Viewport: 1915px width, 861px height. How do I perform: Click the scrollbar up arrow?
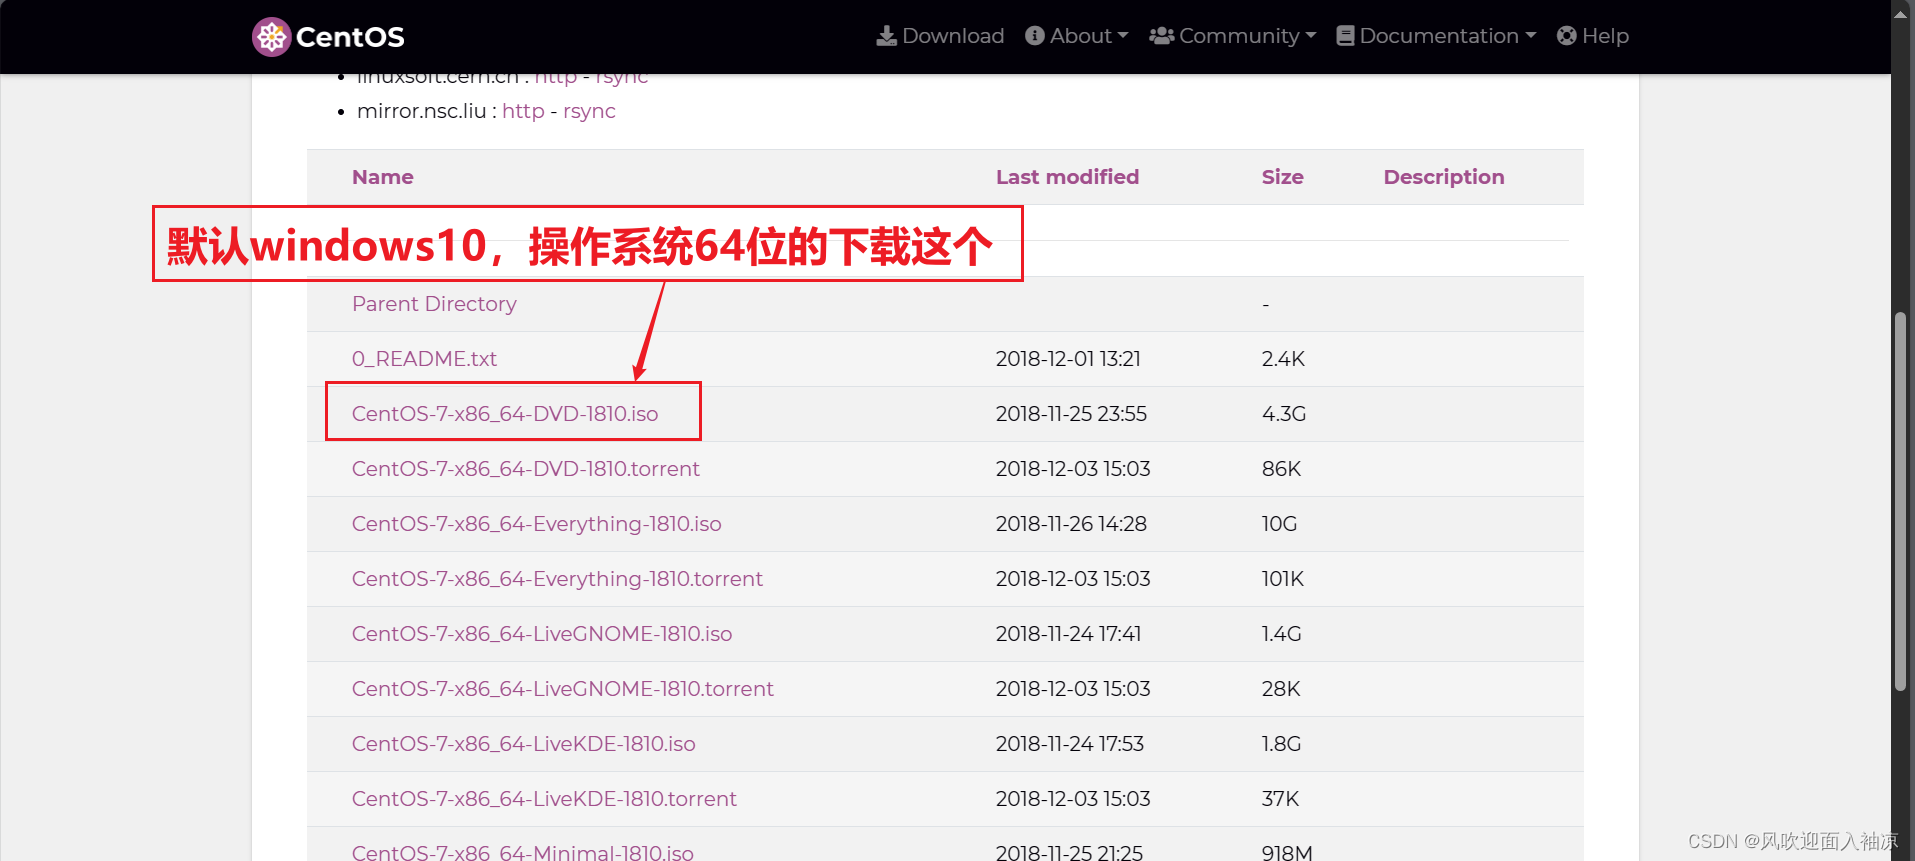tap(1901, 13)
